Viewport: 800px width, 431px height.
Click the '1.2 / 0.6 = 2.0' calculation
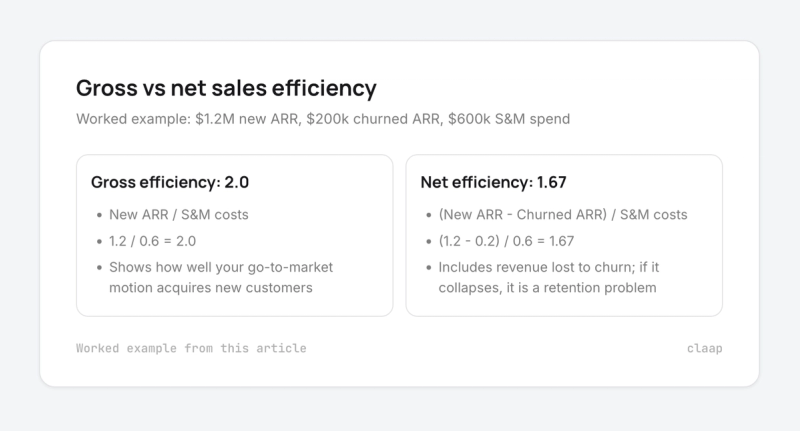point(152,241)
